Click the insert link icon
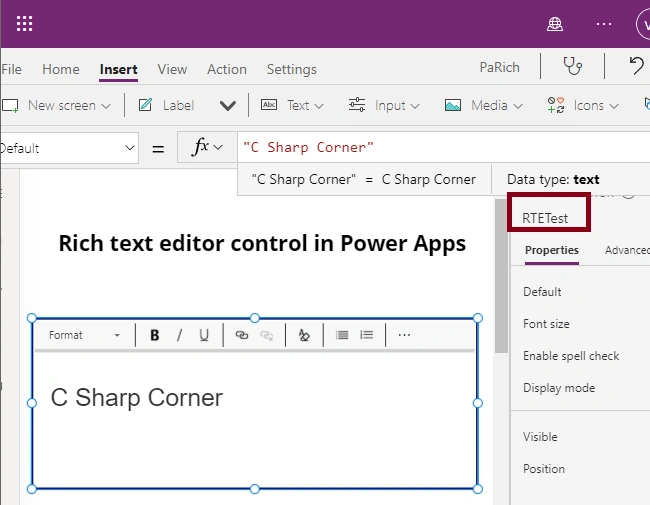Viewport: 650px width, 505px height. (x=242, y=335)
